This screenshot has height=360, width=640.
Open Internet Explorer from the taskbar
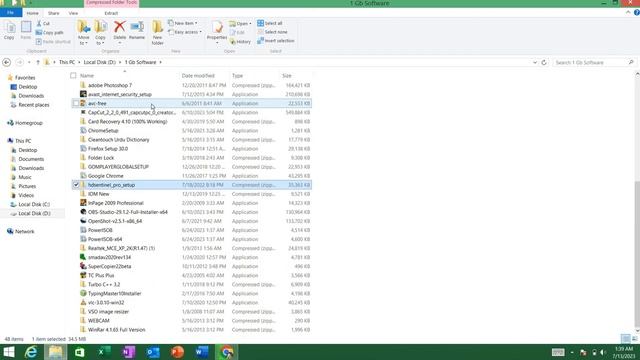tap(31, 352)
